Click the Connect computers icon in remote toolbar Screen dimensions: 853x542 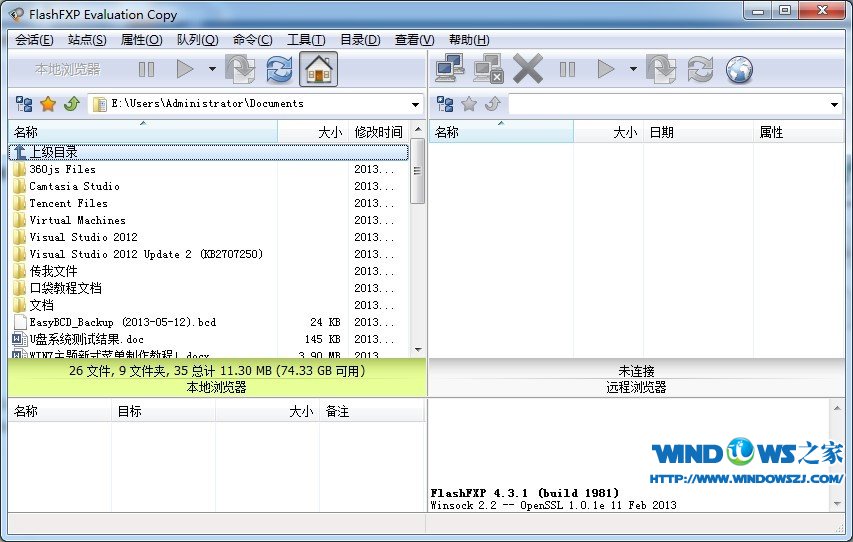click(x=450, y=69)
